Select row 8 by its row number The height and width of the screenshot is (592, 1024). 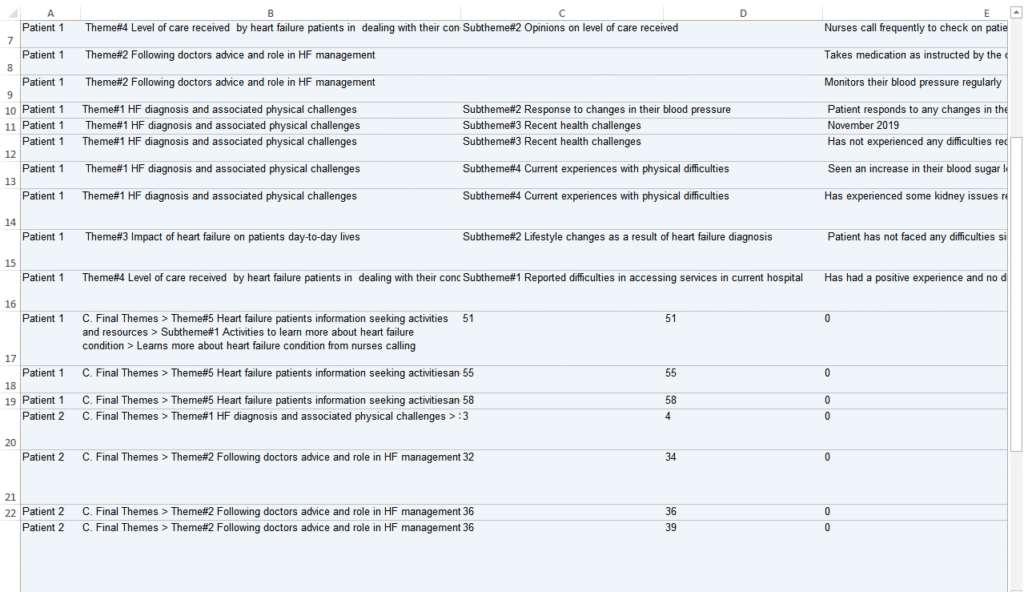click(x=10, y=61)
